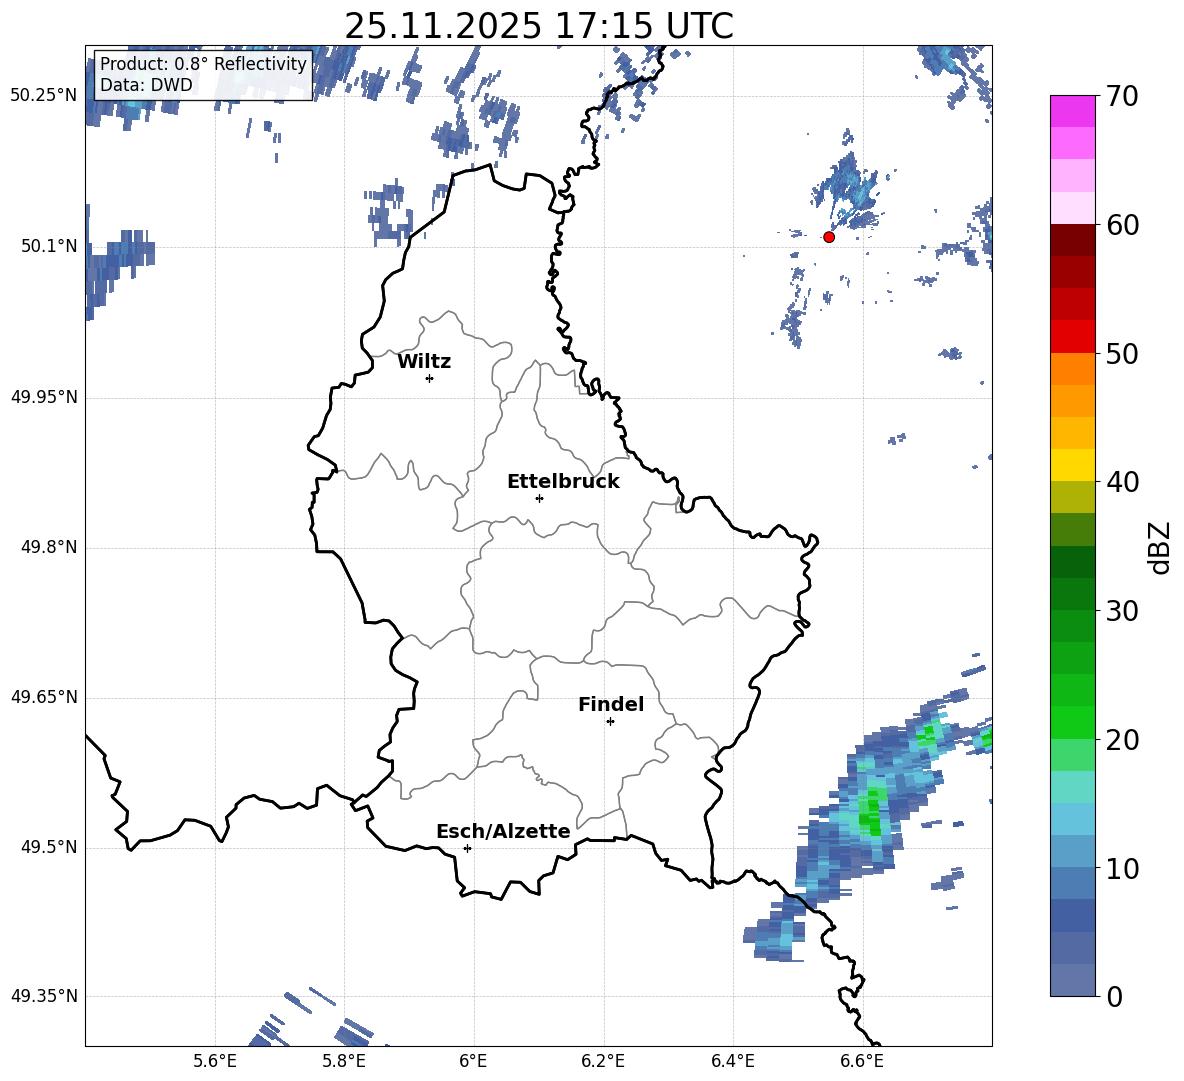Click the 49.95°N latitude label
This screenshot has width=1184, height=1081.
(44, 397)
